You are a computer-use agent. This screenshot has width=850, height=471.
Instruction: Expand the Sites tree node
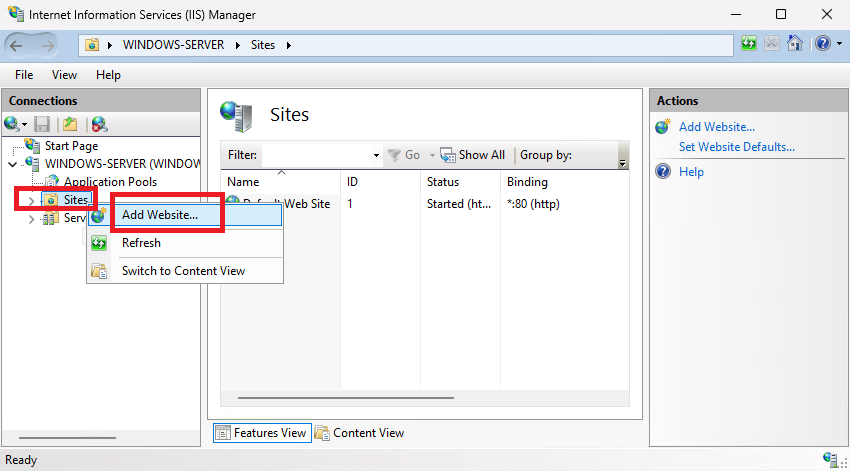(x=31, y=201)
